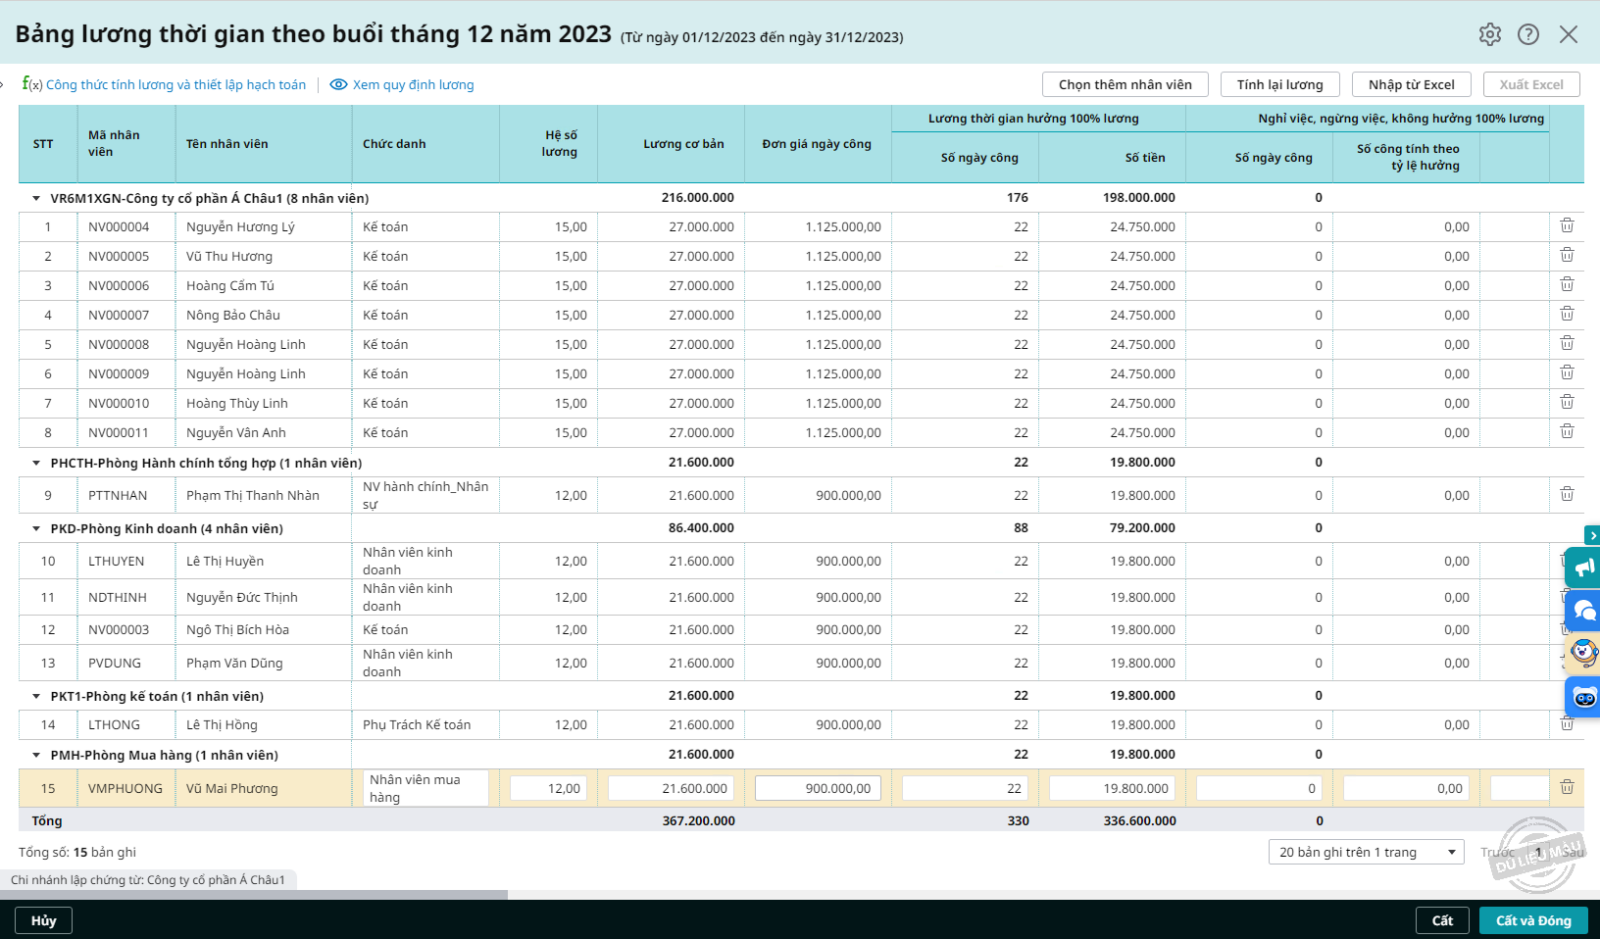Image resolution: width=1600 pixels, height=939 pixels.
Task: Open the settings gear icon
Action: (x=1490, y=34)
